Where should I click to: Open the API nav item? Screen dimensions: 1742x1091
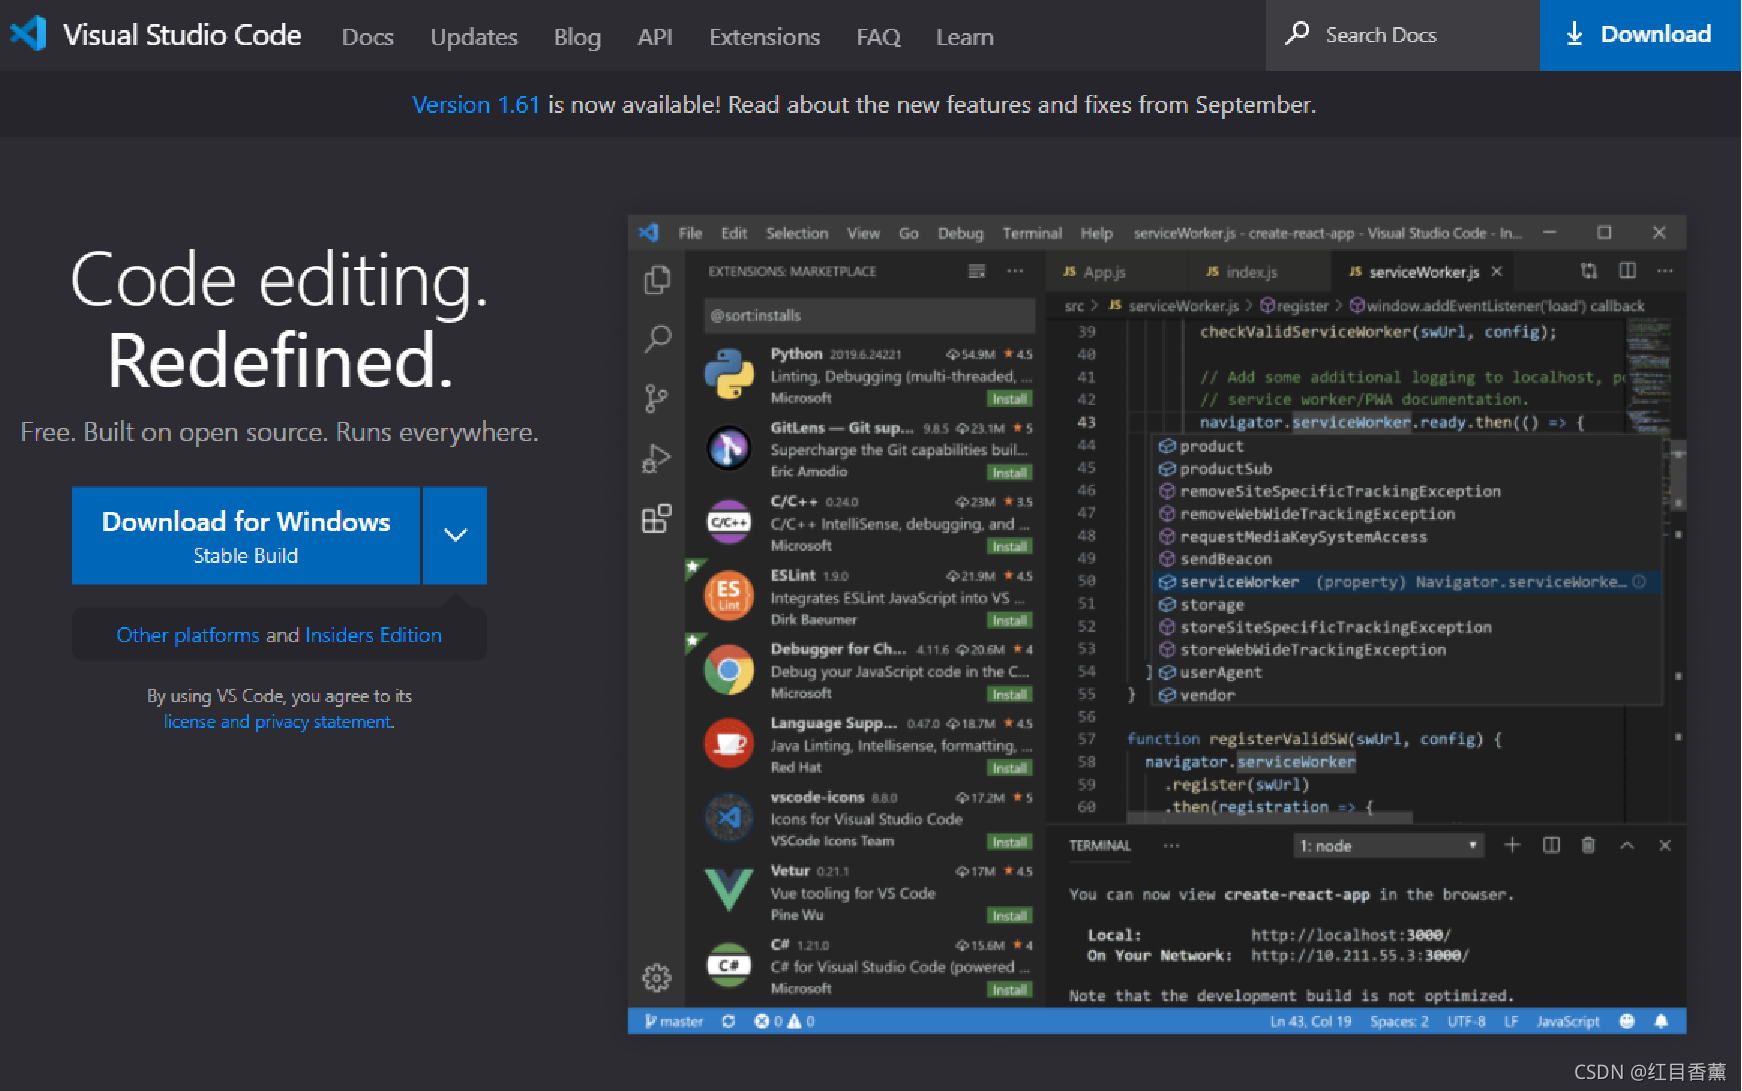coord(655,37)
